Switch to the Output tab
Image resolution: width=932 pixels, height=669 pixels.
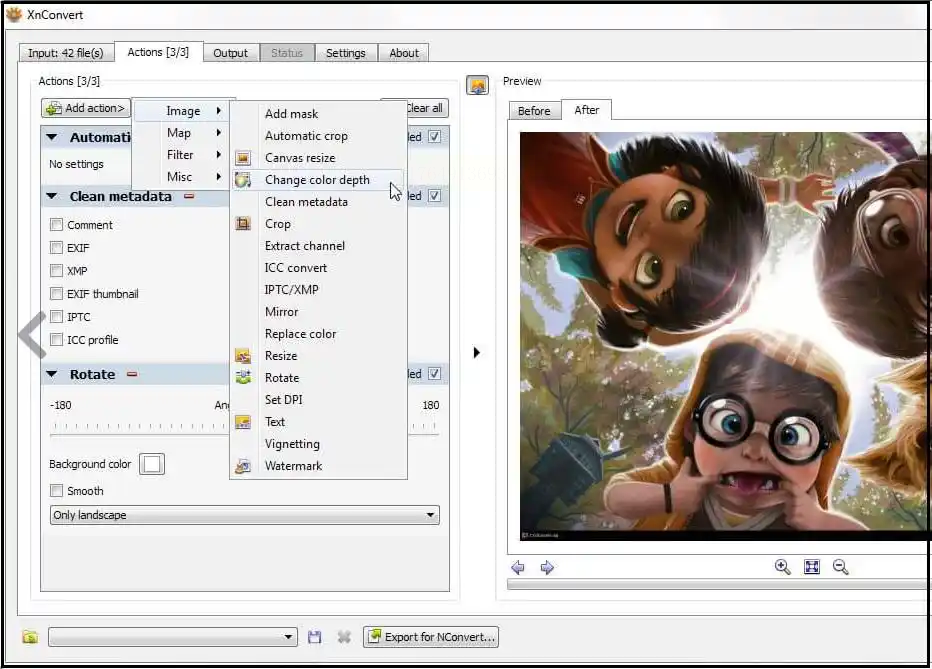click(x=230, y=53)
